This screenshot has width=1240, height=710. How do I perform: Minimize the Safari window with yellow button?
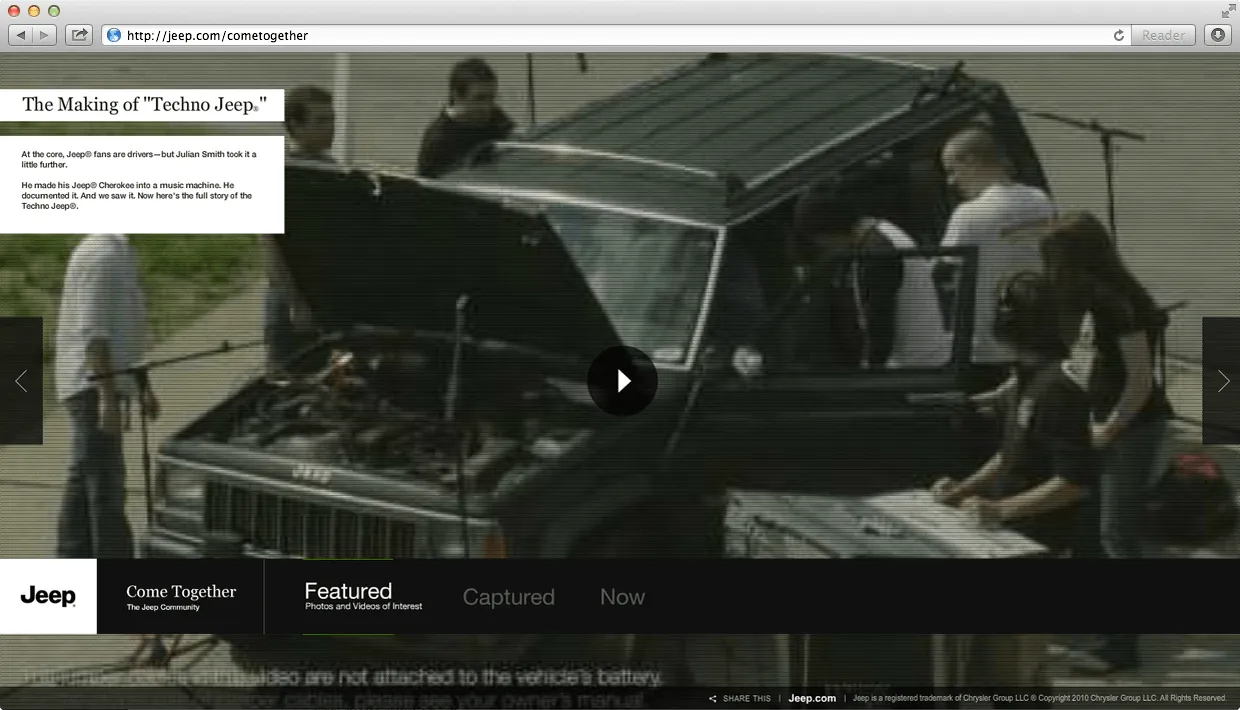tap(34, 11)
